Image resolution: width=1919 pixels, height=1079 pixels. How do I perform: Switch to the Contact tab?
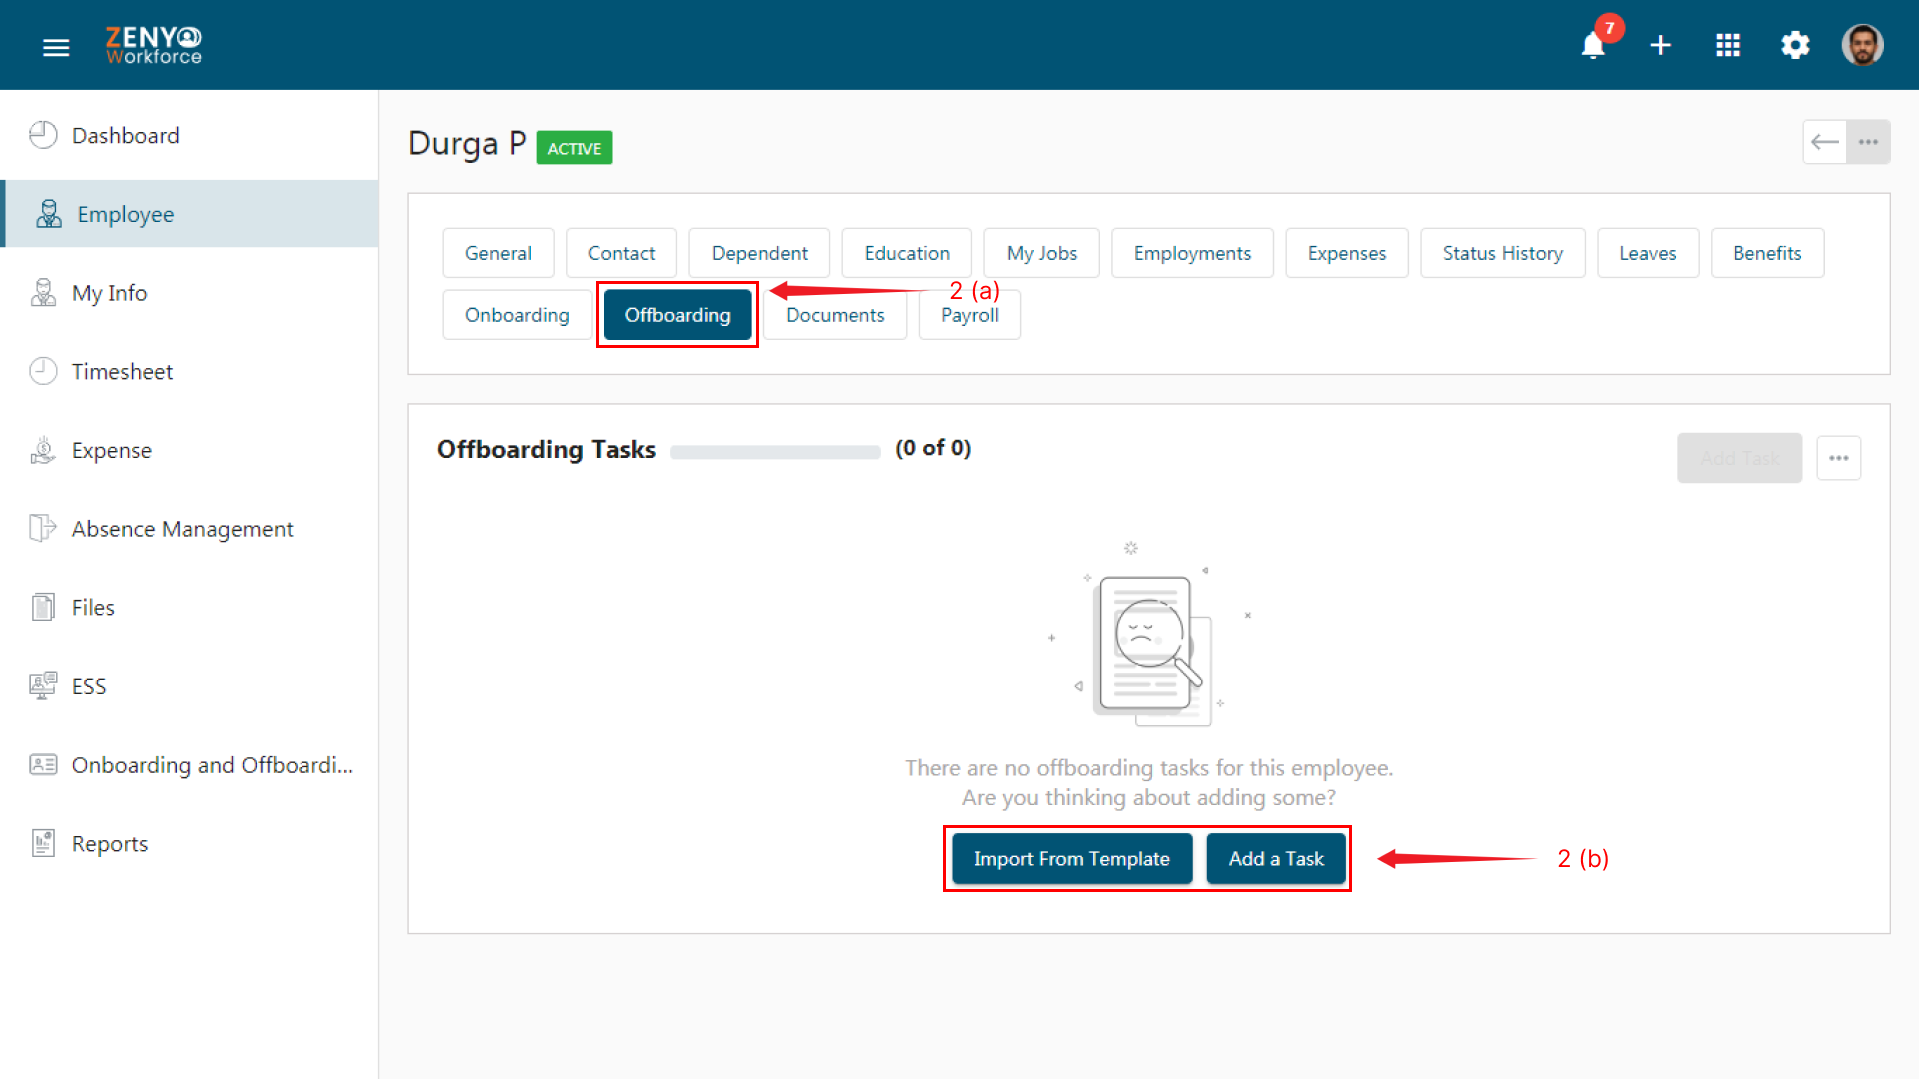pyautogui.click(x=621, y=253)
